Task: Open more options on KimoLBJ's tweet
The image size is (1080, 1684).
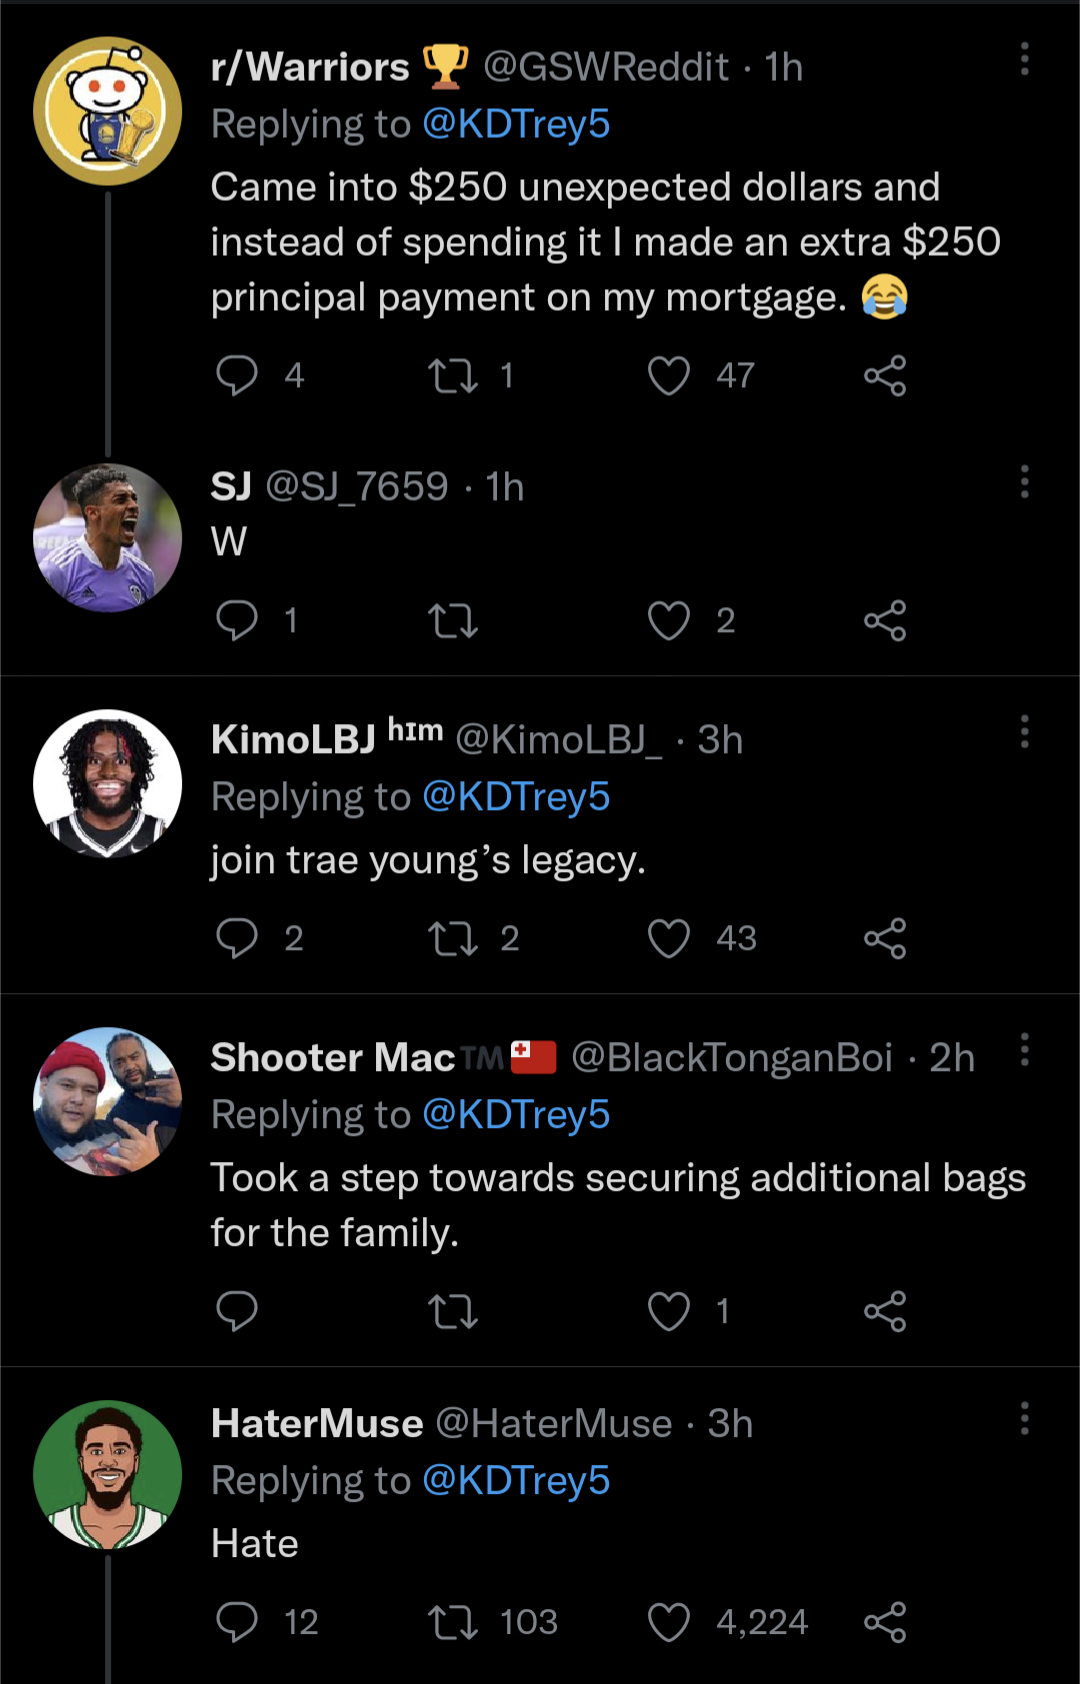Action: pos(1024,732)
